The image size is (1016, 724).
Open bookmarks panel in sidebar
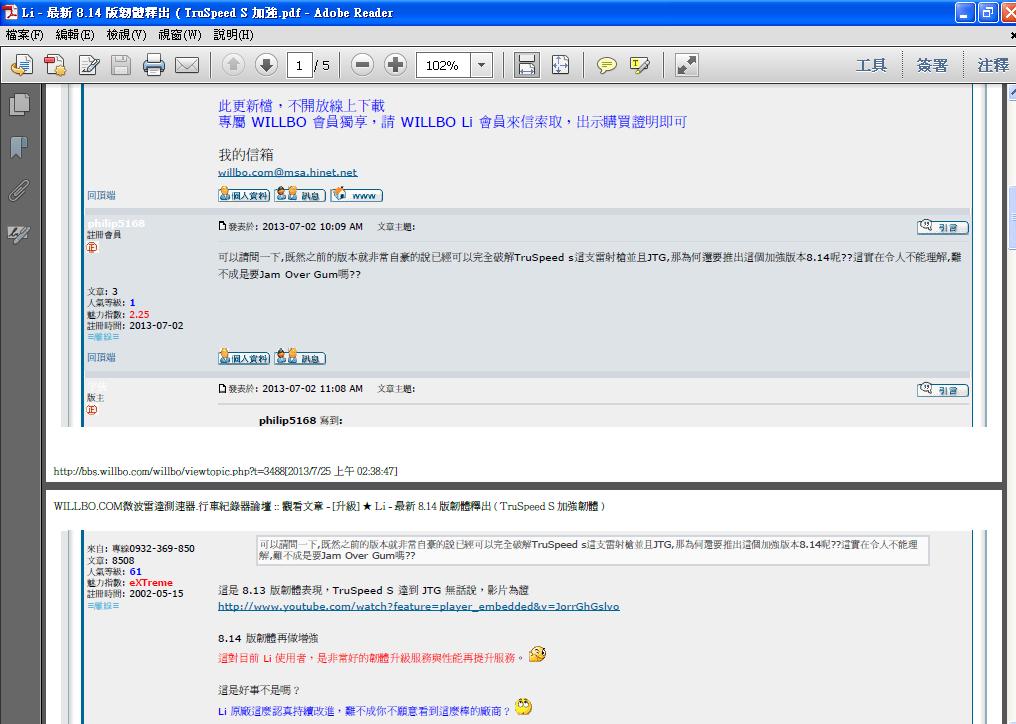coord(19,148)
